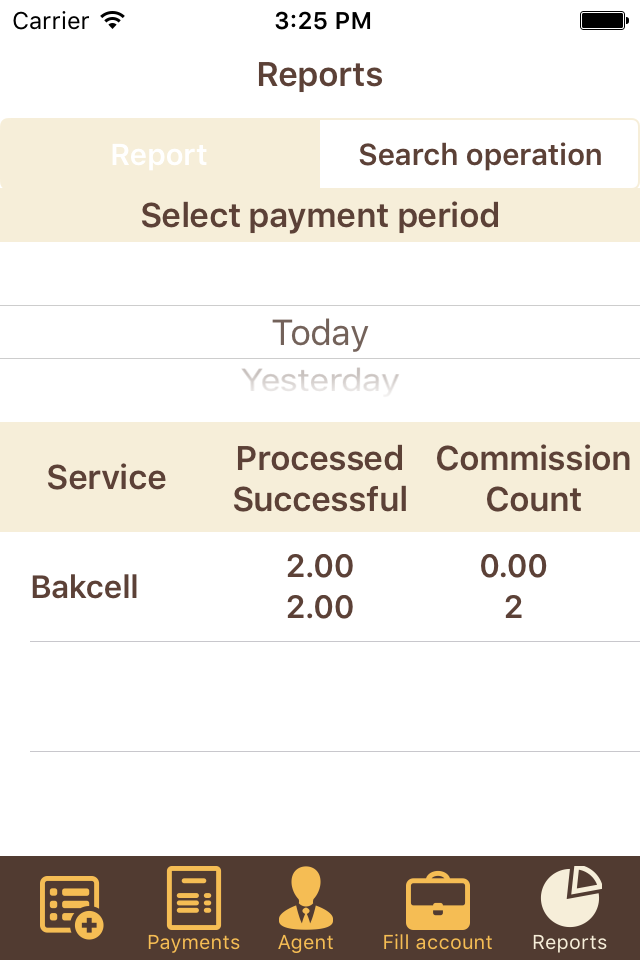This screenshot has width=640, height=960.
Task: Select Today in the period picker
Action: point(320,333)
